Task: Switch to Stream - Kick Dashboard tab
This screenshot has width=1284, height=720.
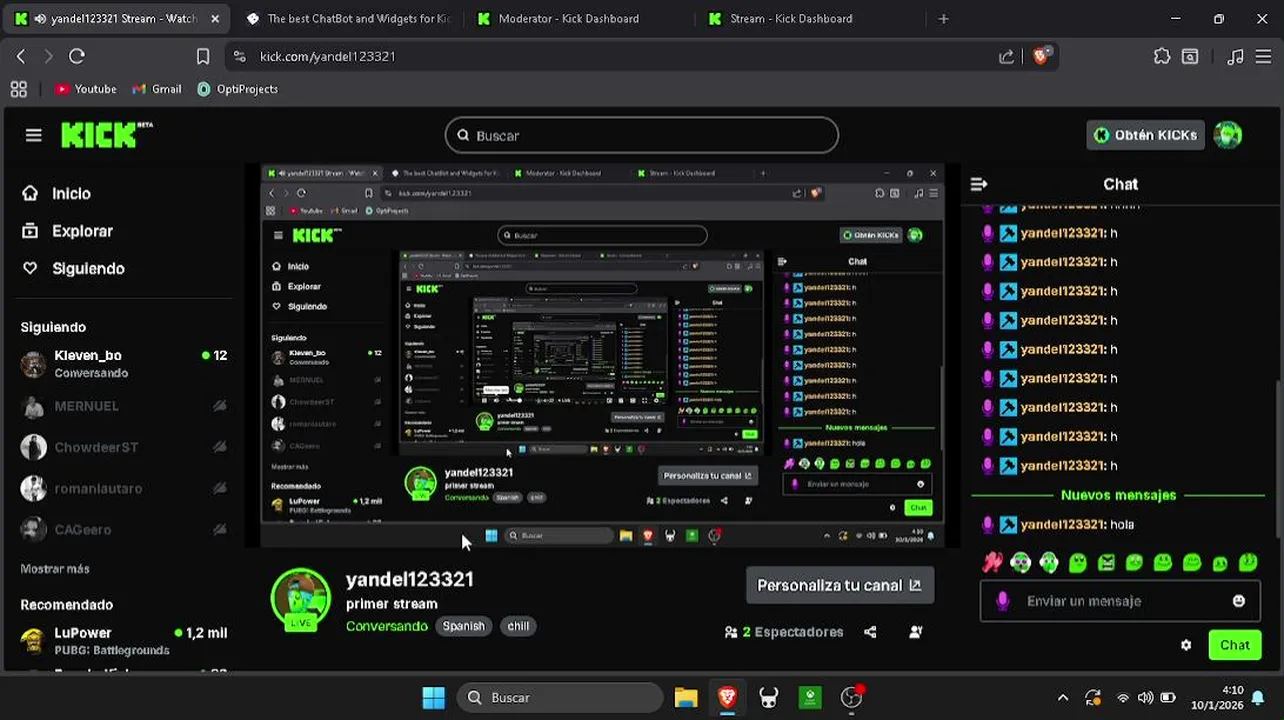Action: pyautogui.click(x=791, y=18)
